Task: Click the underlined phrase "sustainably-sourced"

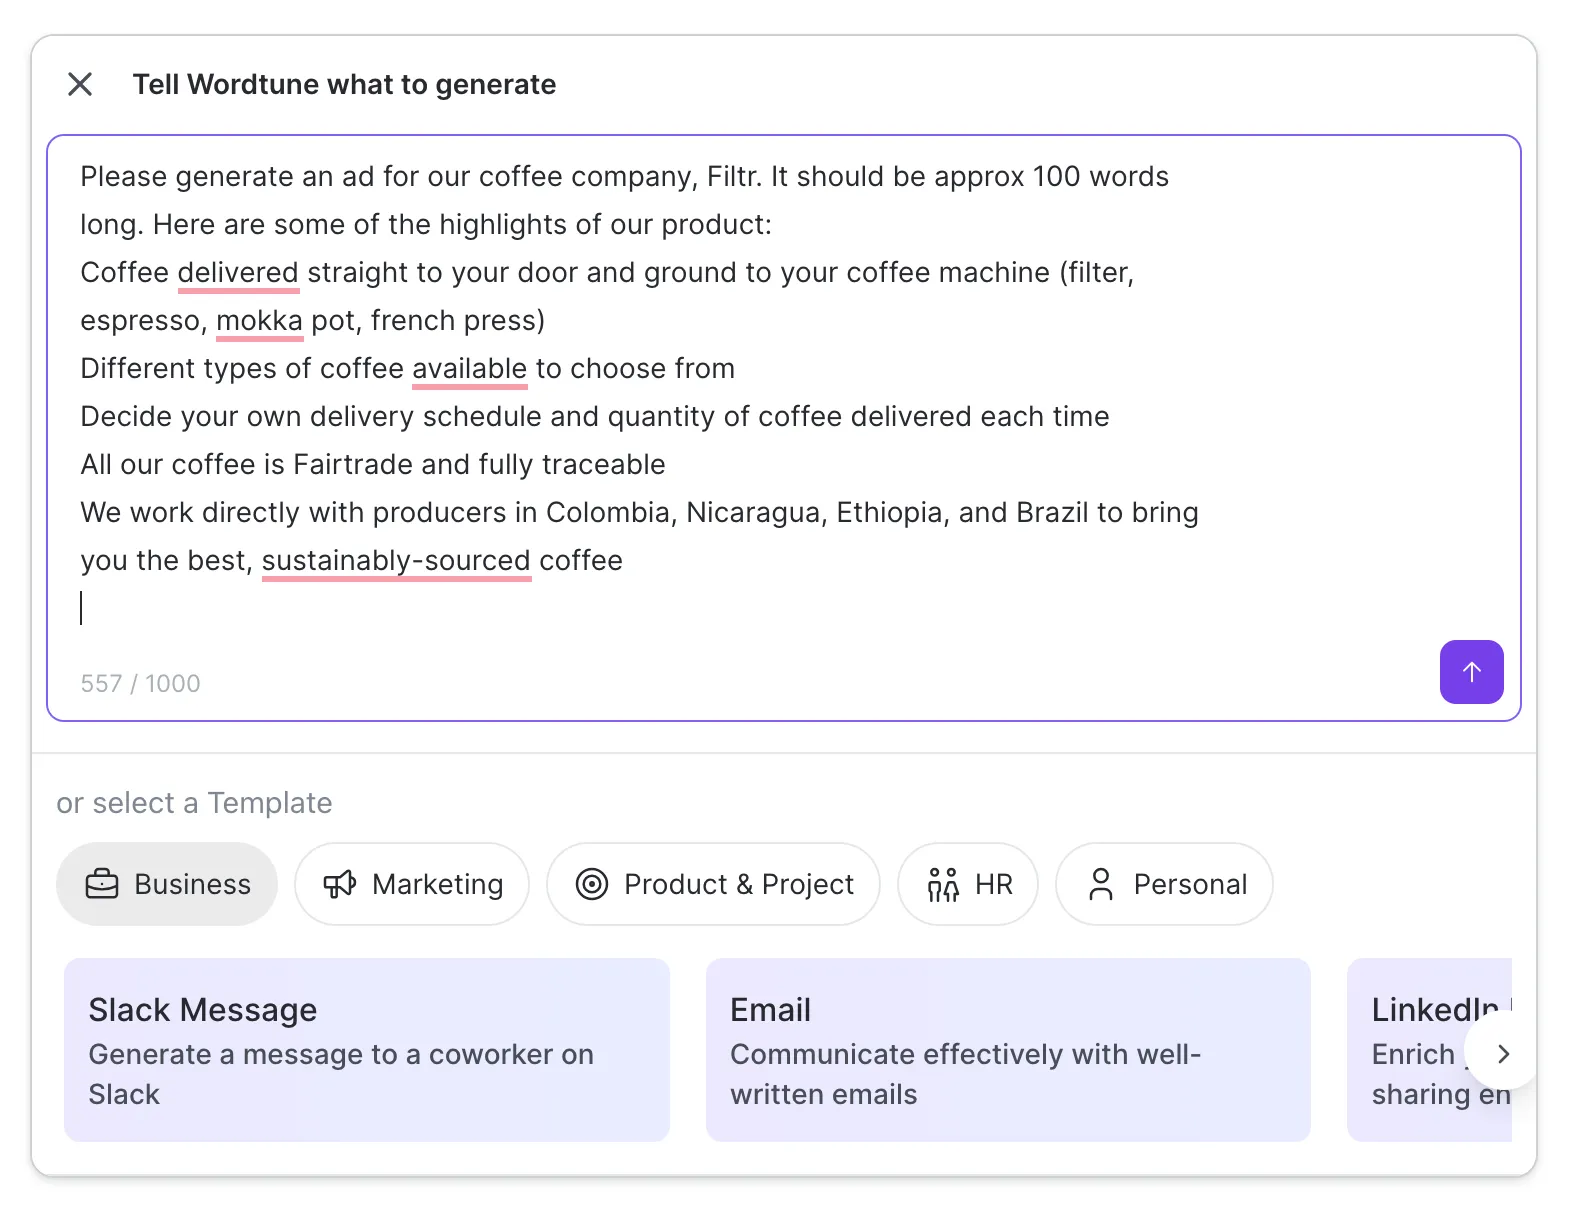Action: tap(397, 560)
